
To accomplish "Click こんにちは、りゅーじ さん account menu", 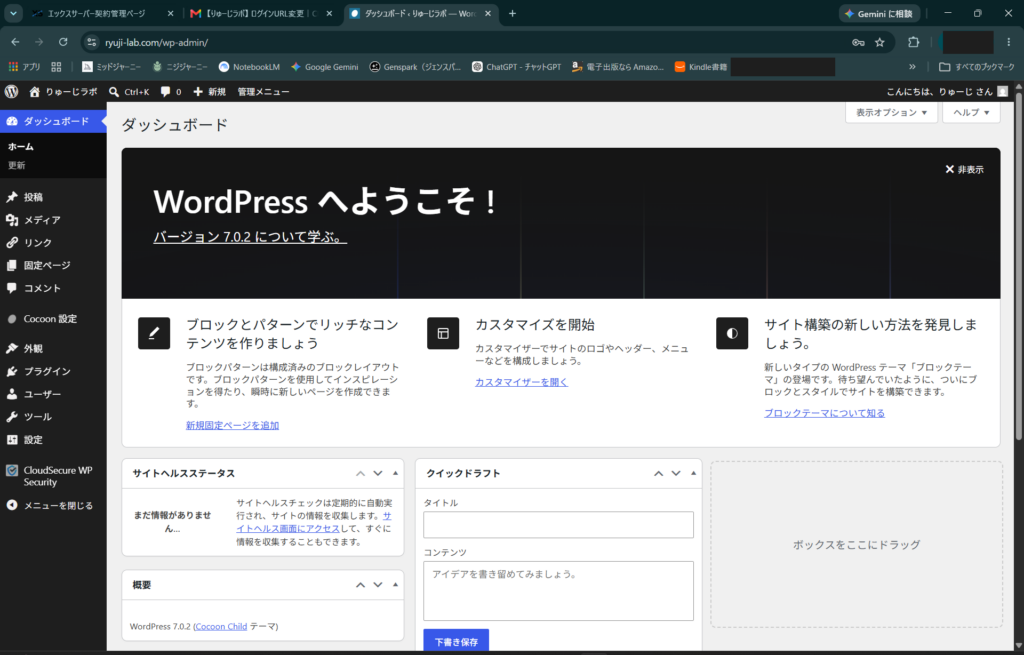I will 947,91.
